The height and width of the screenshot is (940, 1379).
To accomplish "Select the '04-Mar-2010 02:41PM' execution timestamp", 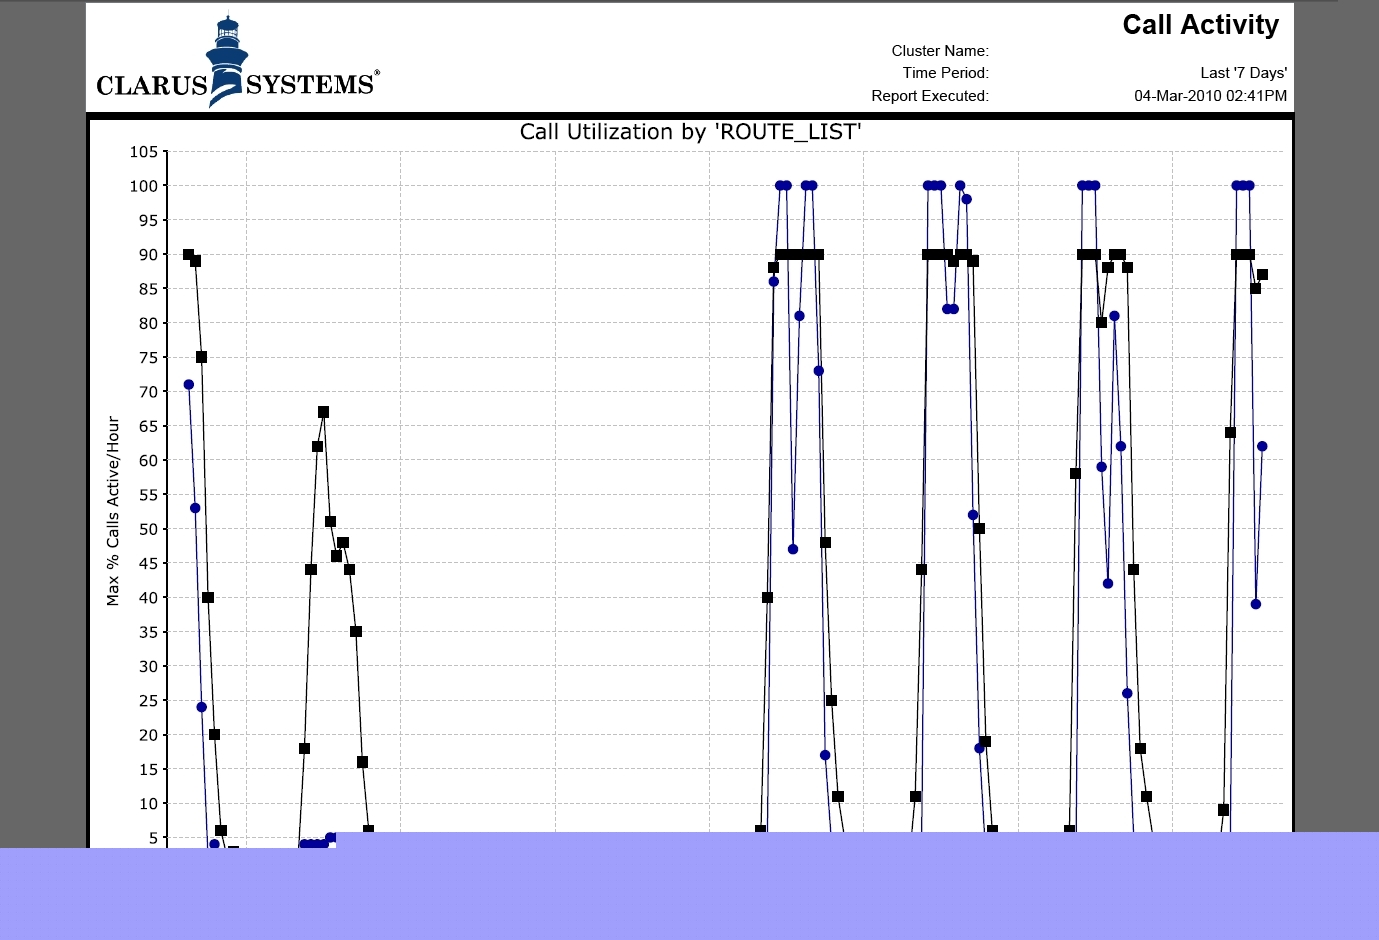I will 1210,96.
